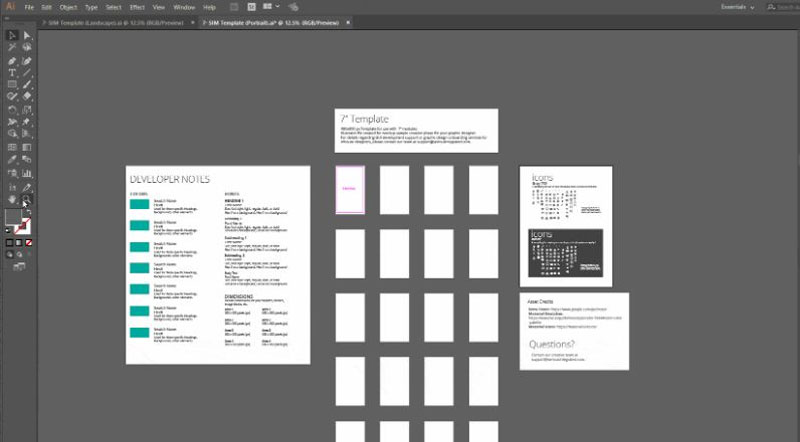
Task: Select the Symbol Sprayer tool
Action: (12, 174)
